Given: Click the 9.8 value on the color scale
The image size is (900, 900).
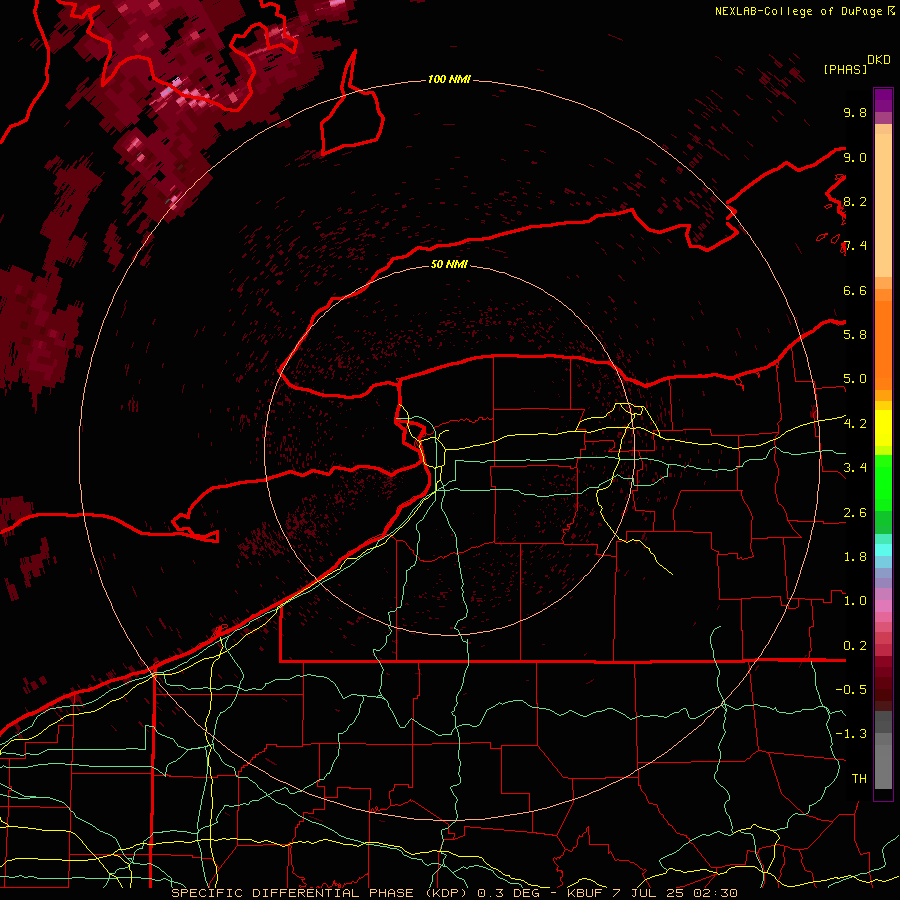Looking at the screenshot, I should point(855,113).
